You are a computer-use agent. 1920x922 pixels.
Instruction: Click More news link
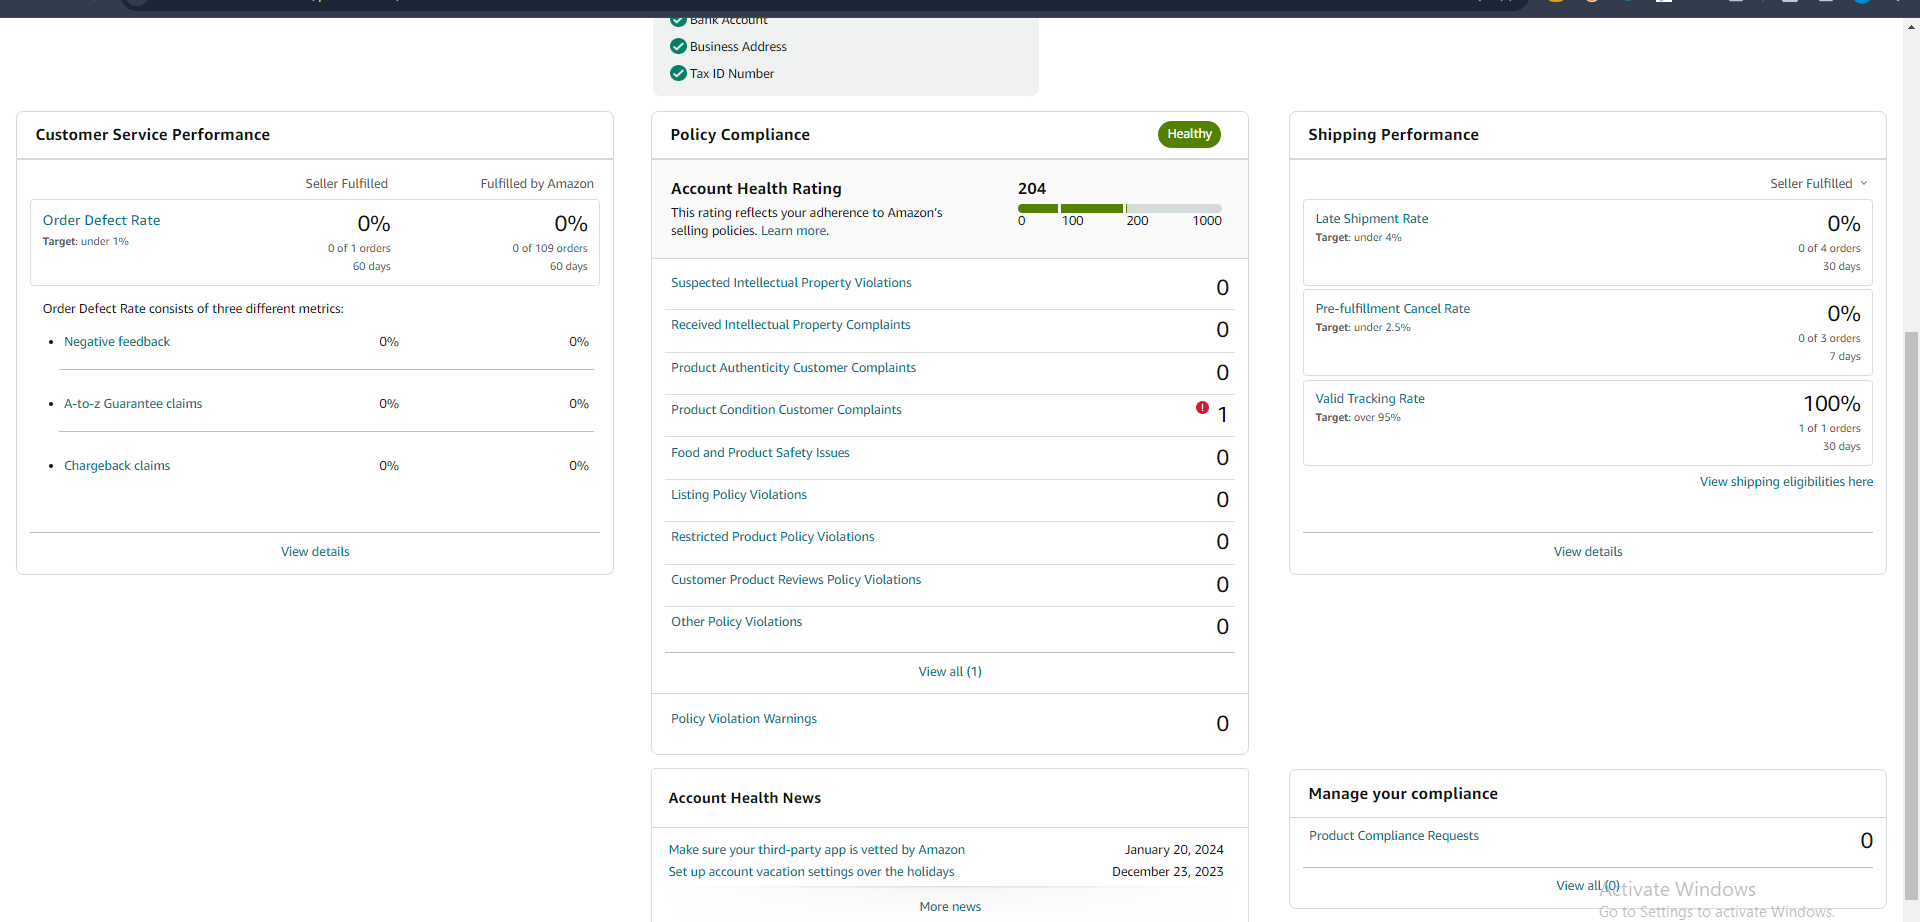coord(950,907)
